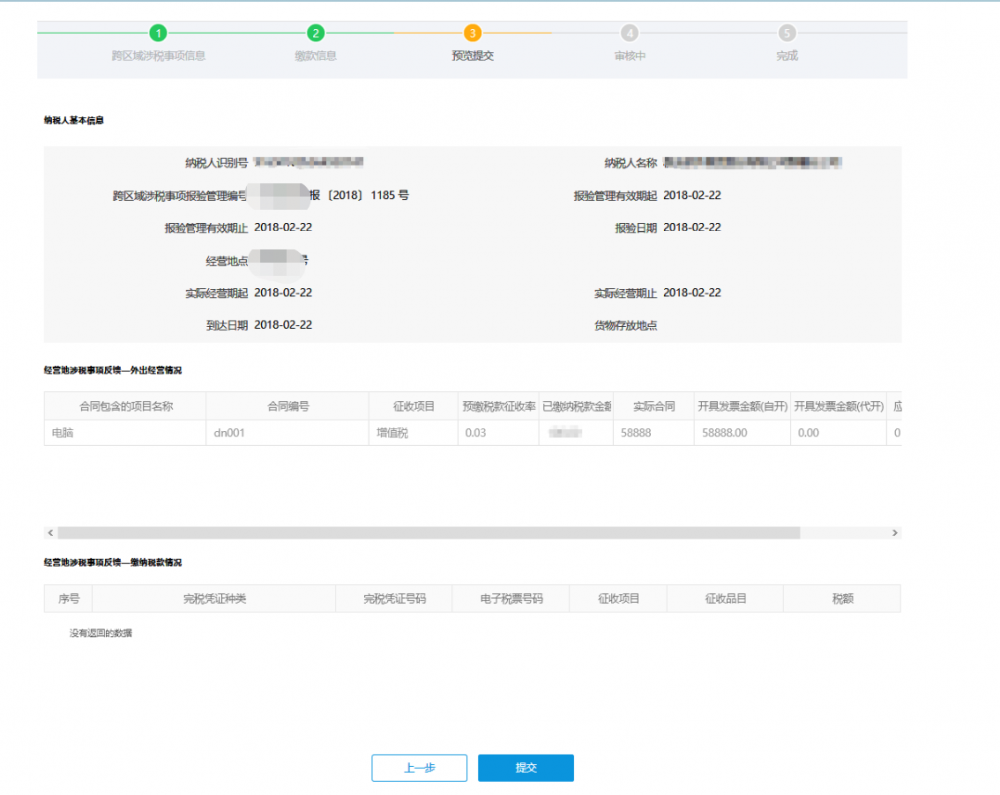Screen dimensions: 1000x795
Task: Click right arrow of horizontal scrollbar
Action: point(895,533)
